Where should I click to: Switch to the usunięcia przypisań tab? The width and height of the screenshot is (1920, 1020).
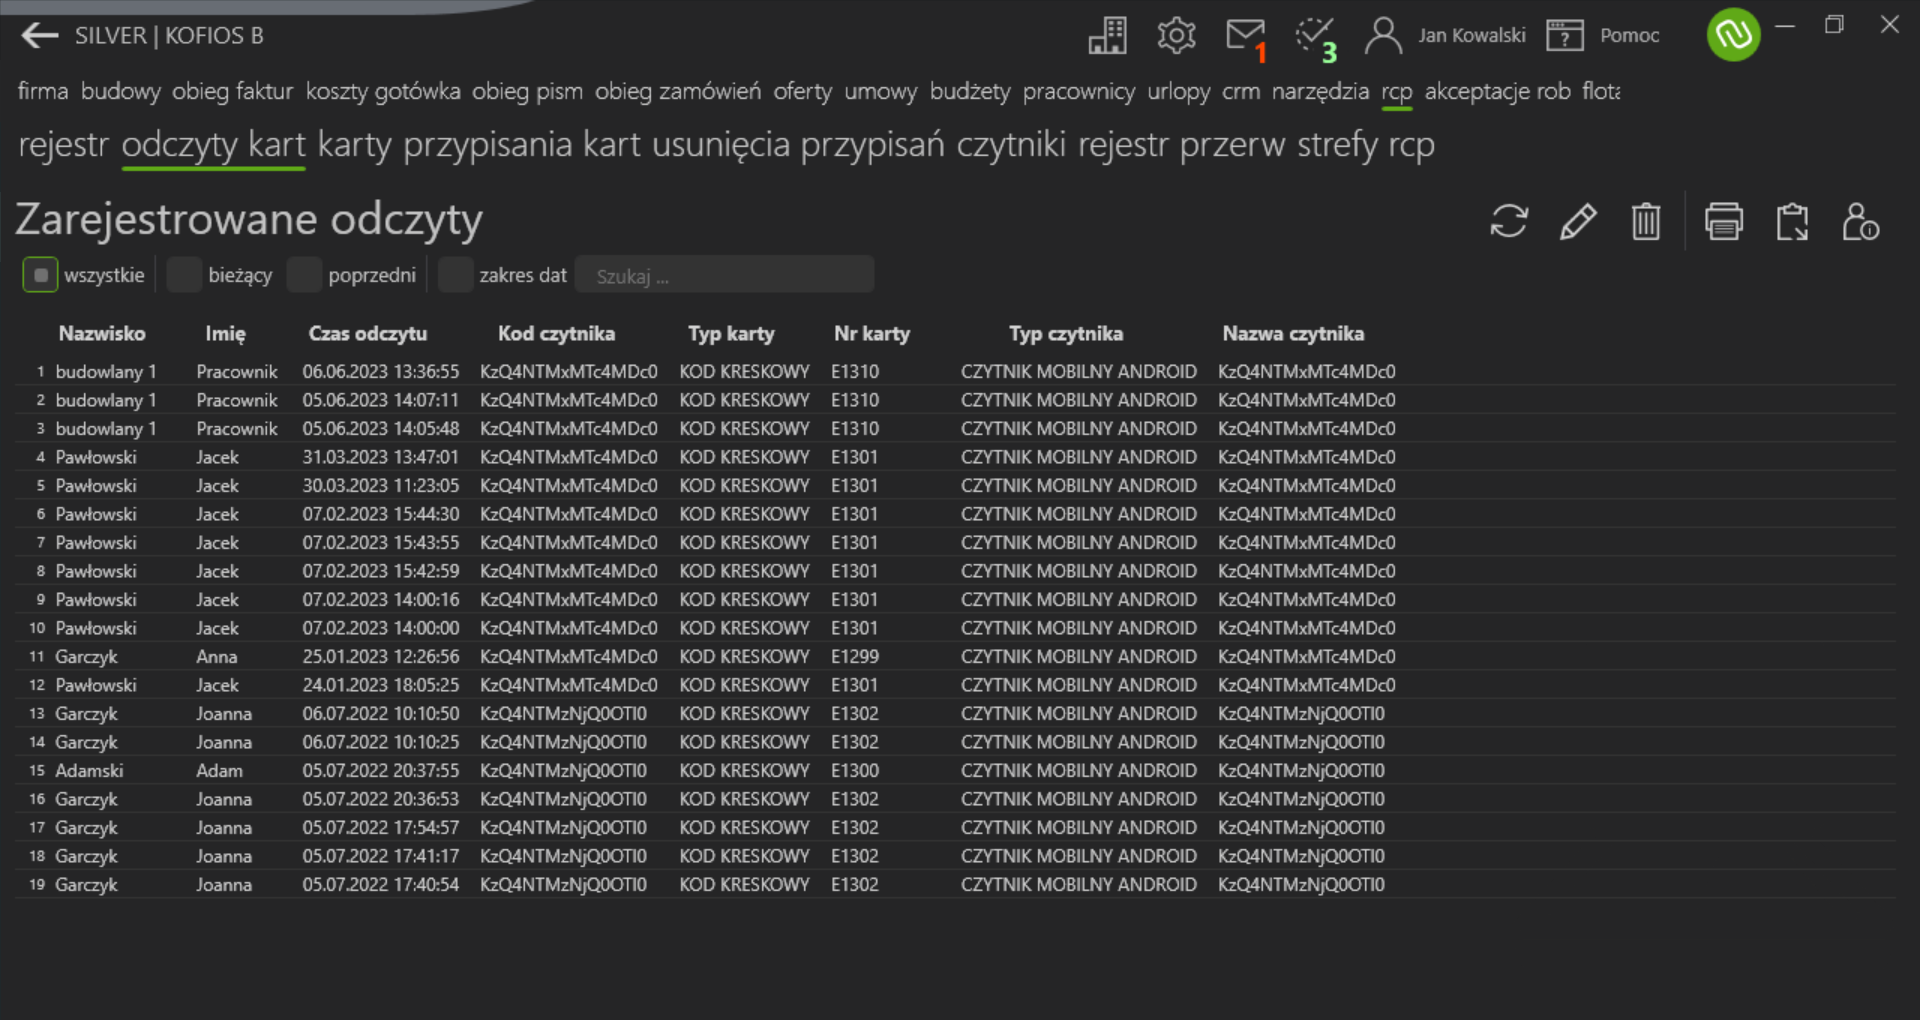pos(798,145)
